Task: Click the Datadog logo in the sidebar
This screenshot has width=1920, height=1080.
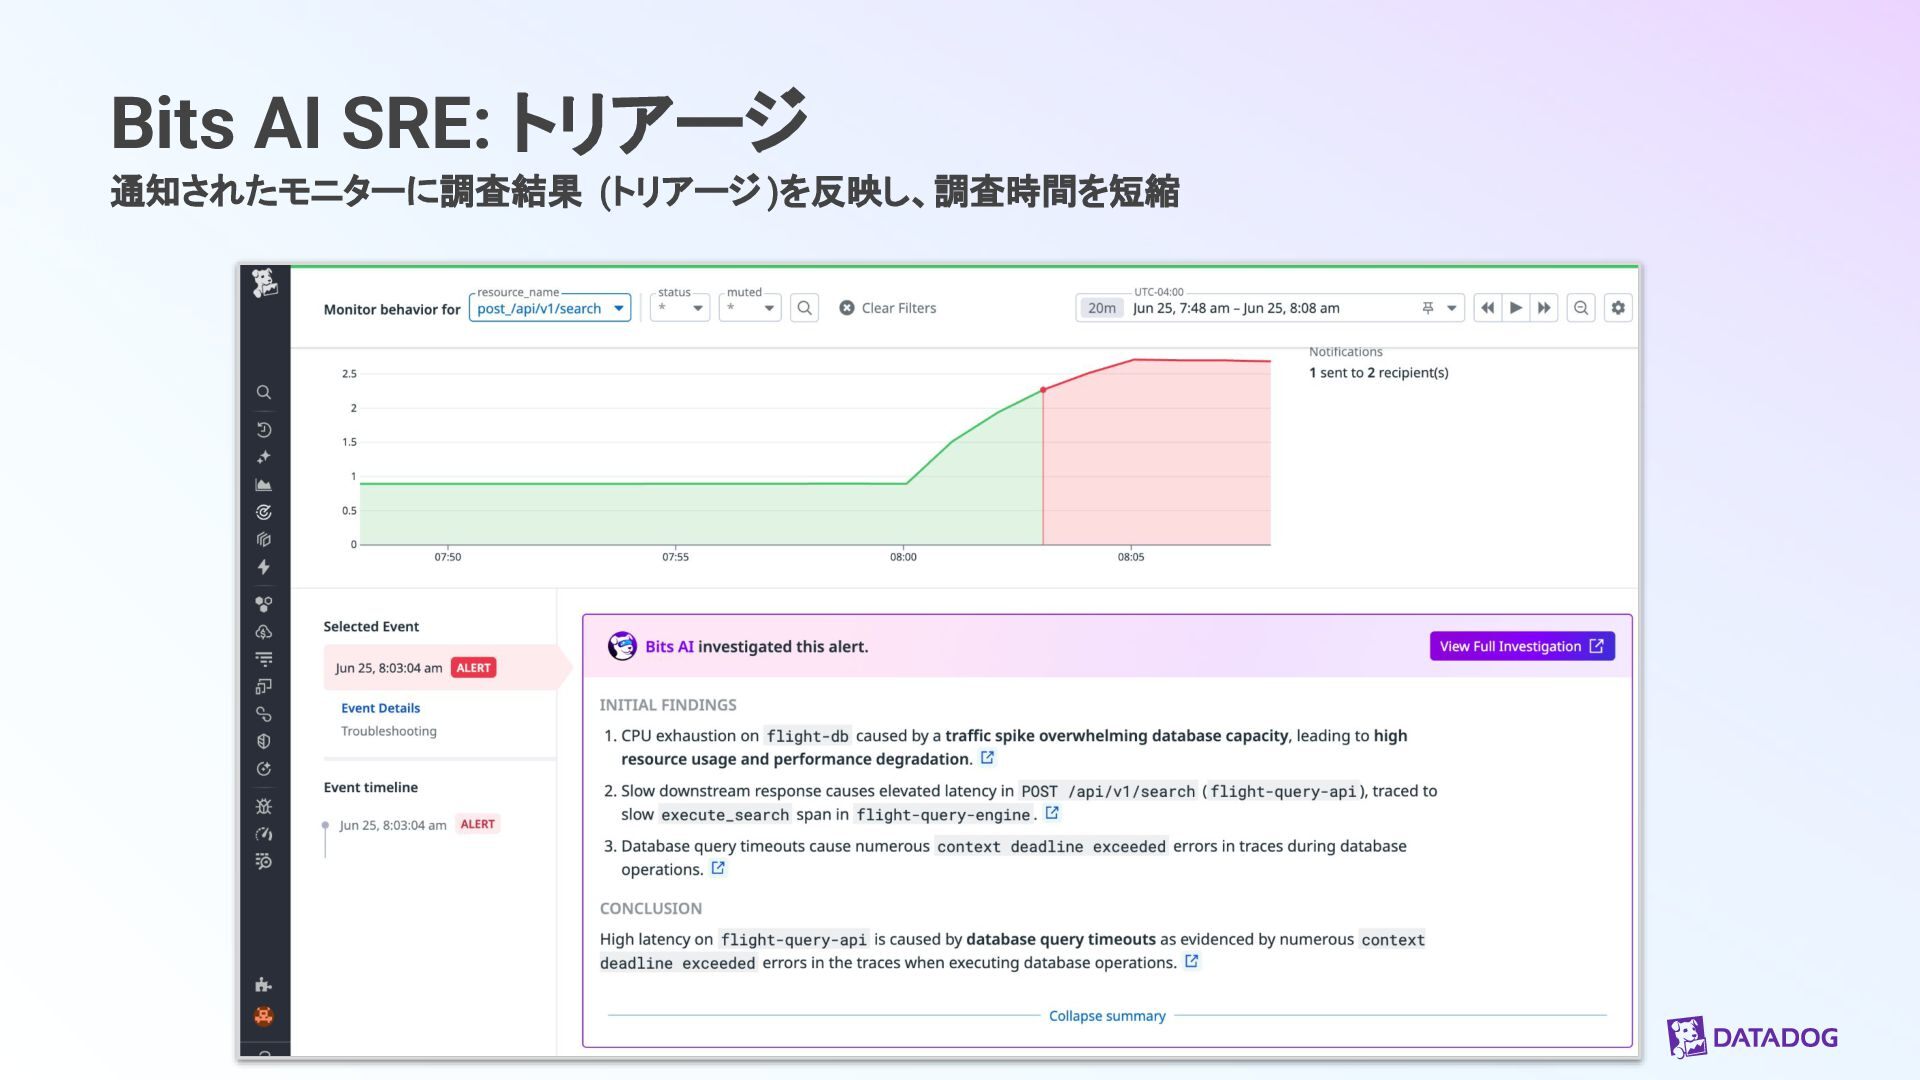Action: pos(264,284)
